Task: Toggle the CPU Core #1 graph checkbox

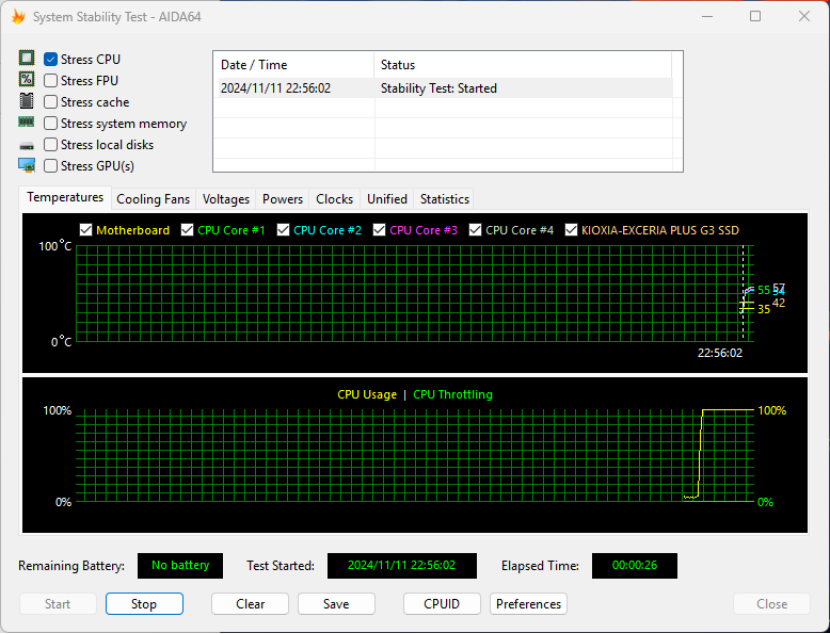Action: coord(187,230)
